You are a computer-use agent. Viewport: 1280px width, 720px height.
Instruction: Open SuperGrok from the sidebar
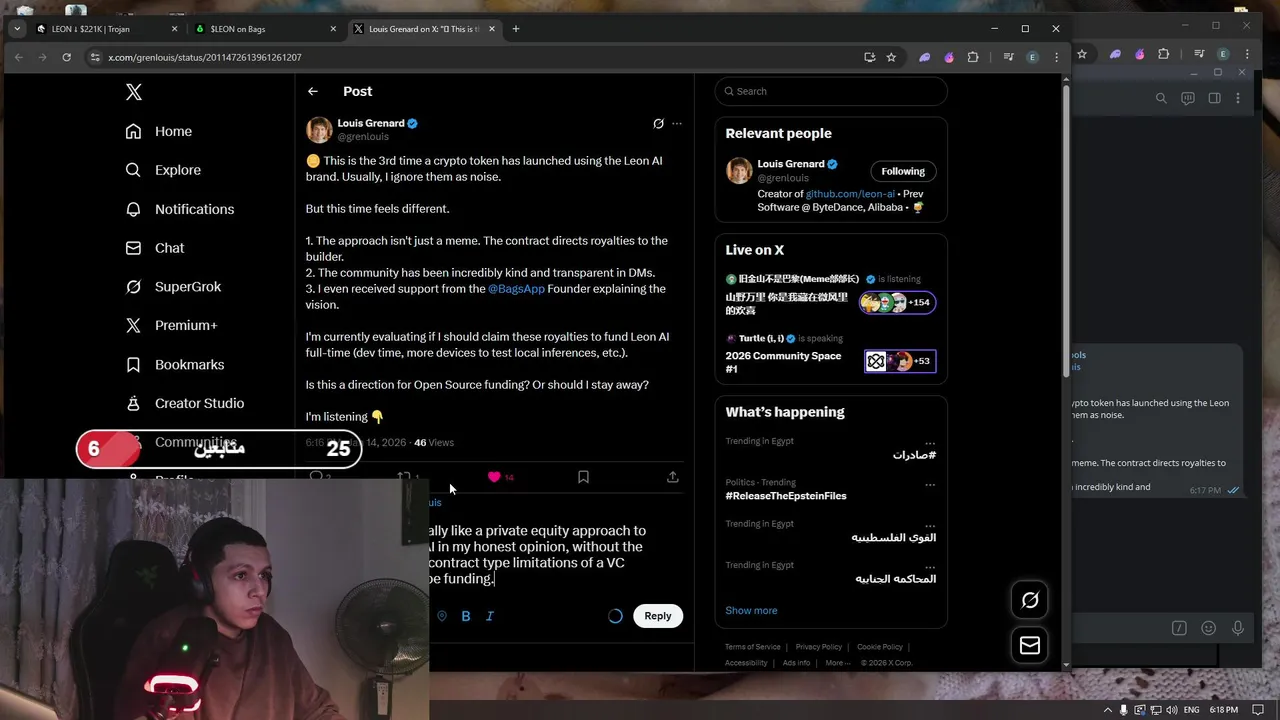click(x=173, y=287)
